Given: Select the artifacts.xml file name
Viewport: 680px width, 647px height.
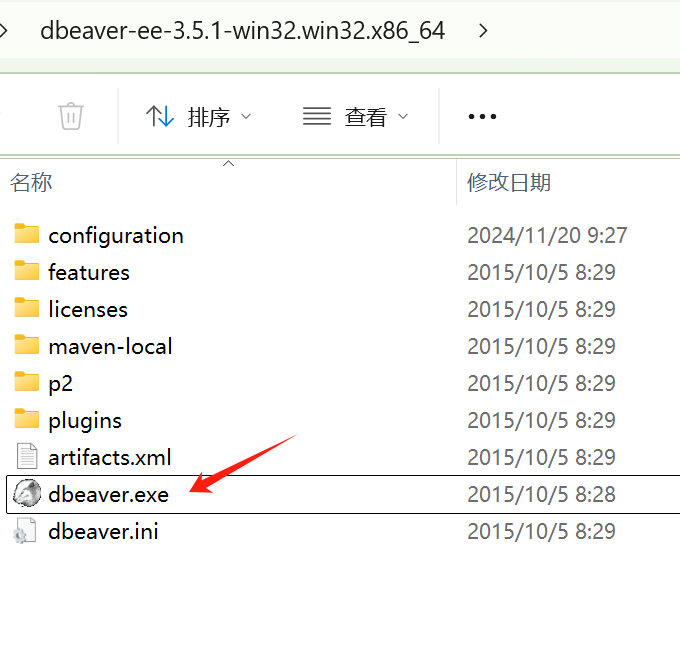Looking at the screenshot, I should [110, 457].
